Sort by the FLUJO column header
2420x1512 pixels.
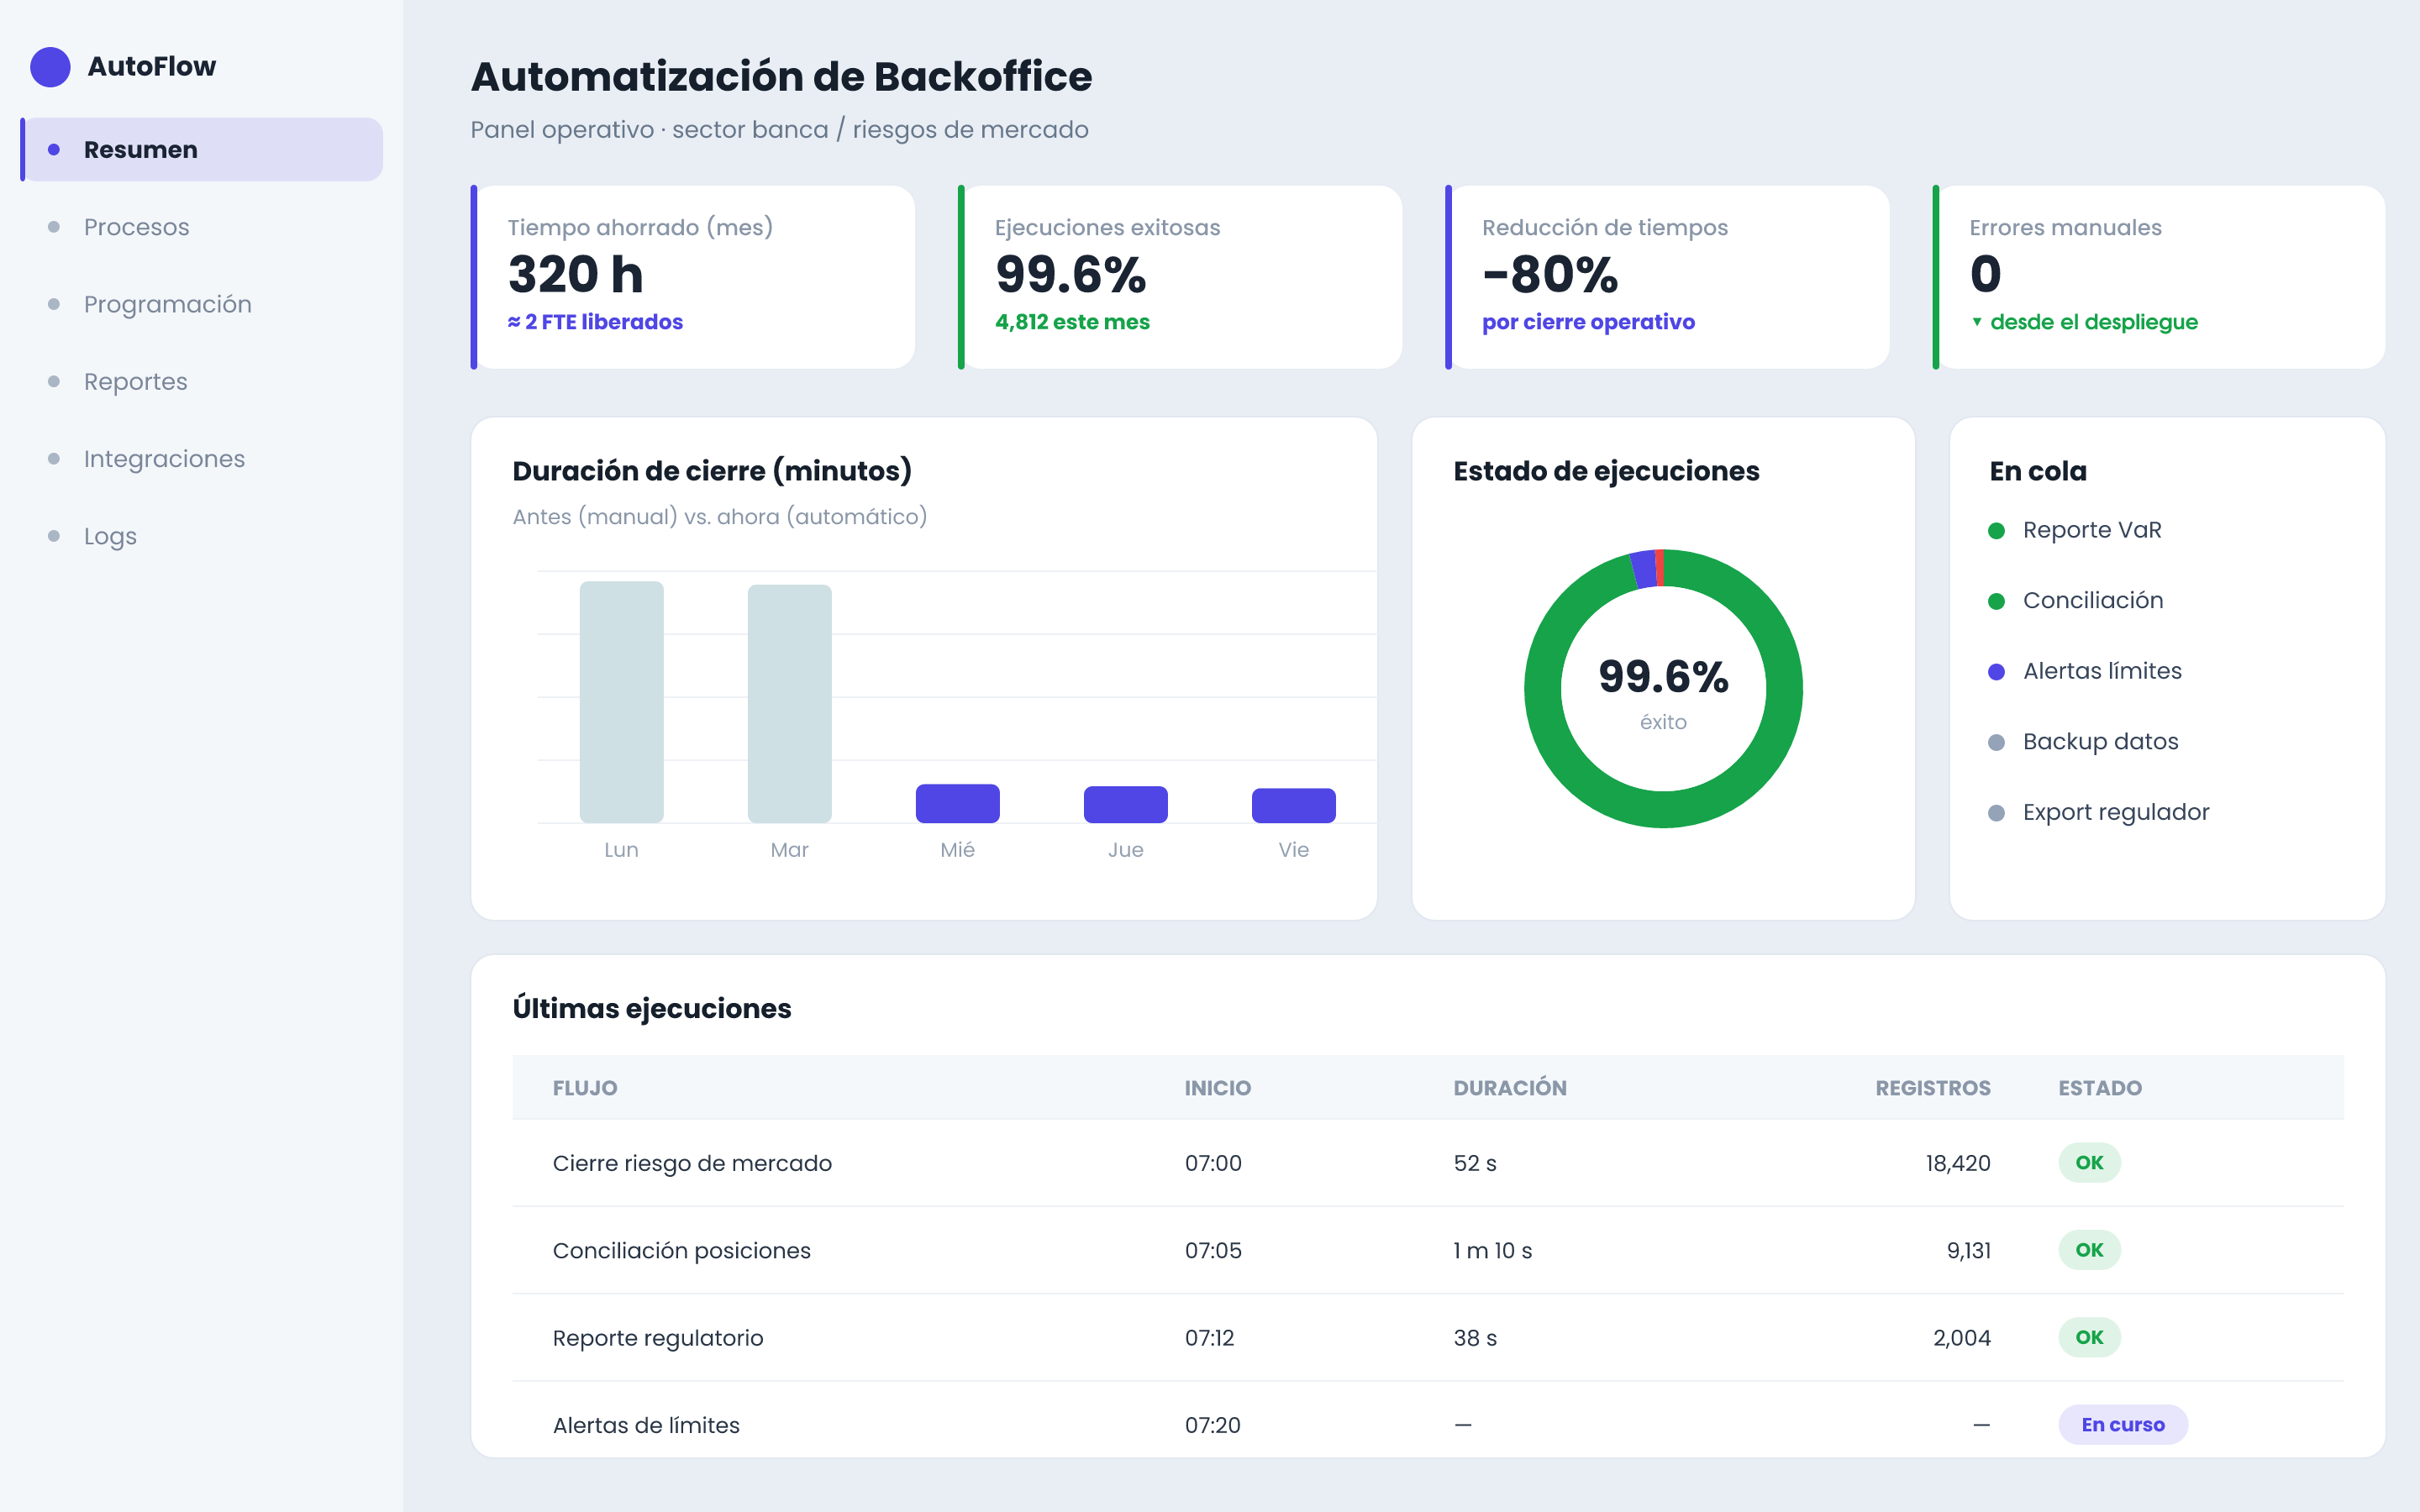click(x=585, y=1088)
